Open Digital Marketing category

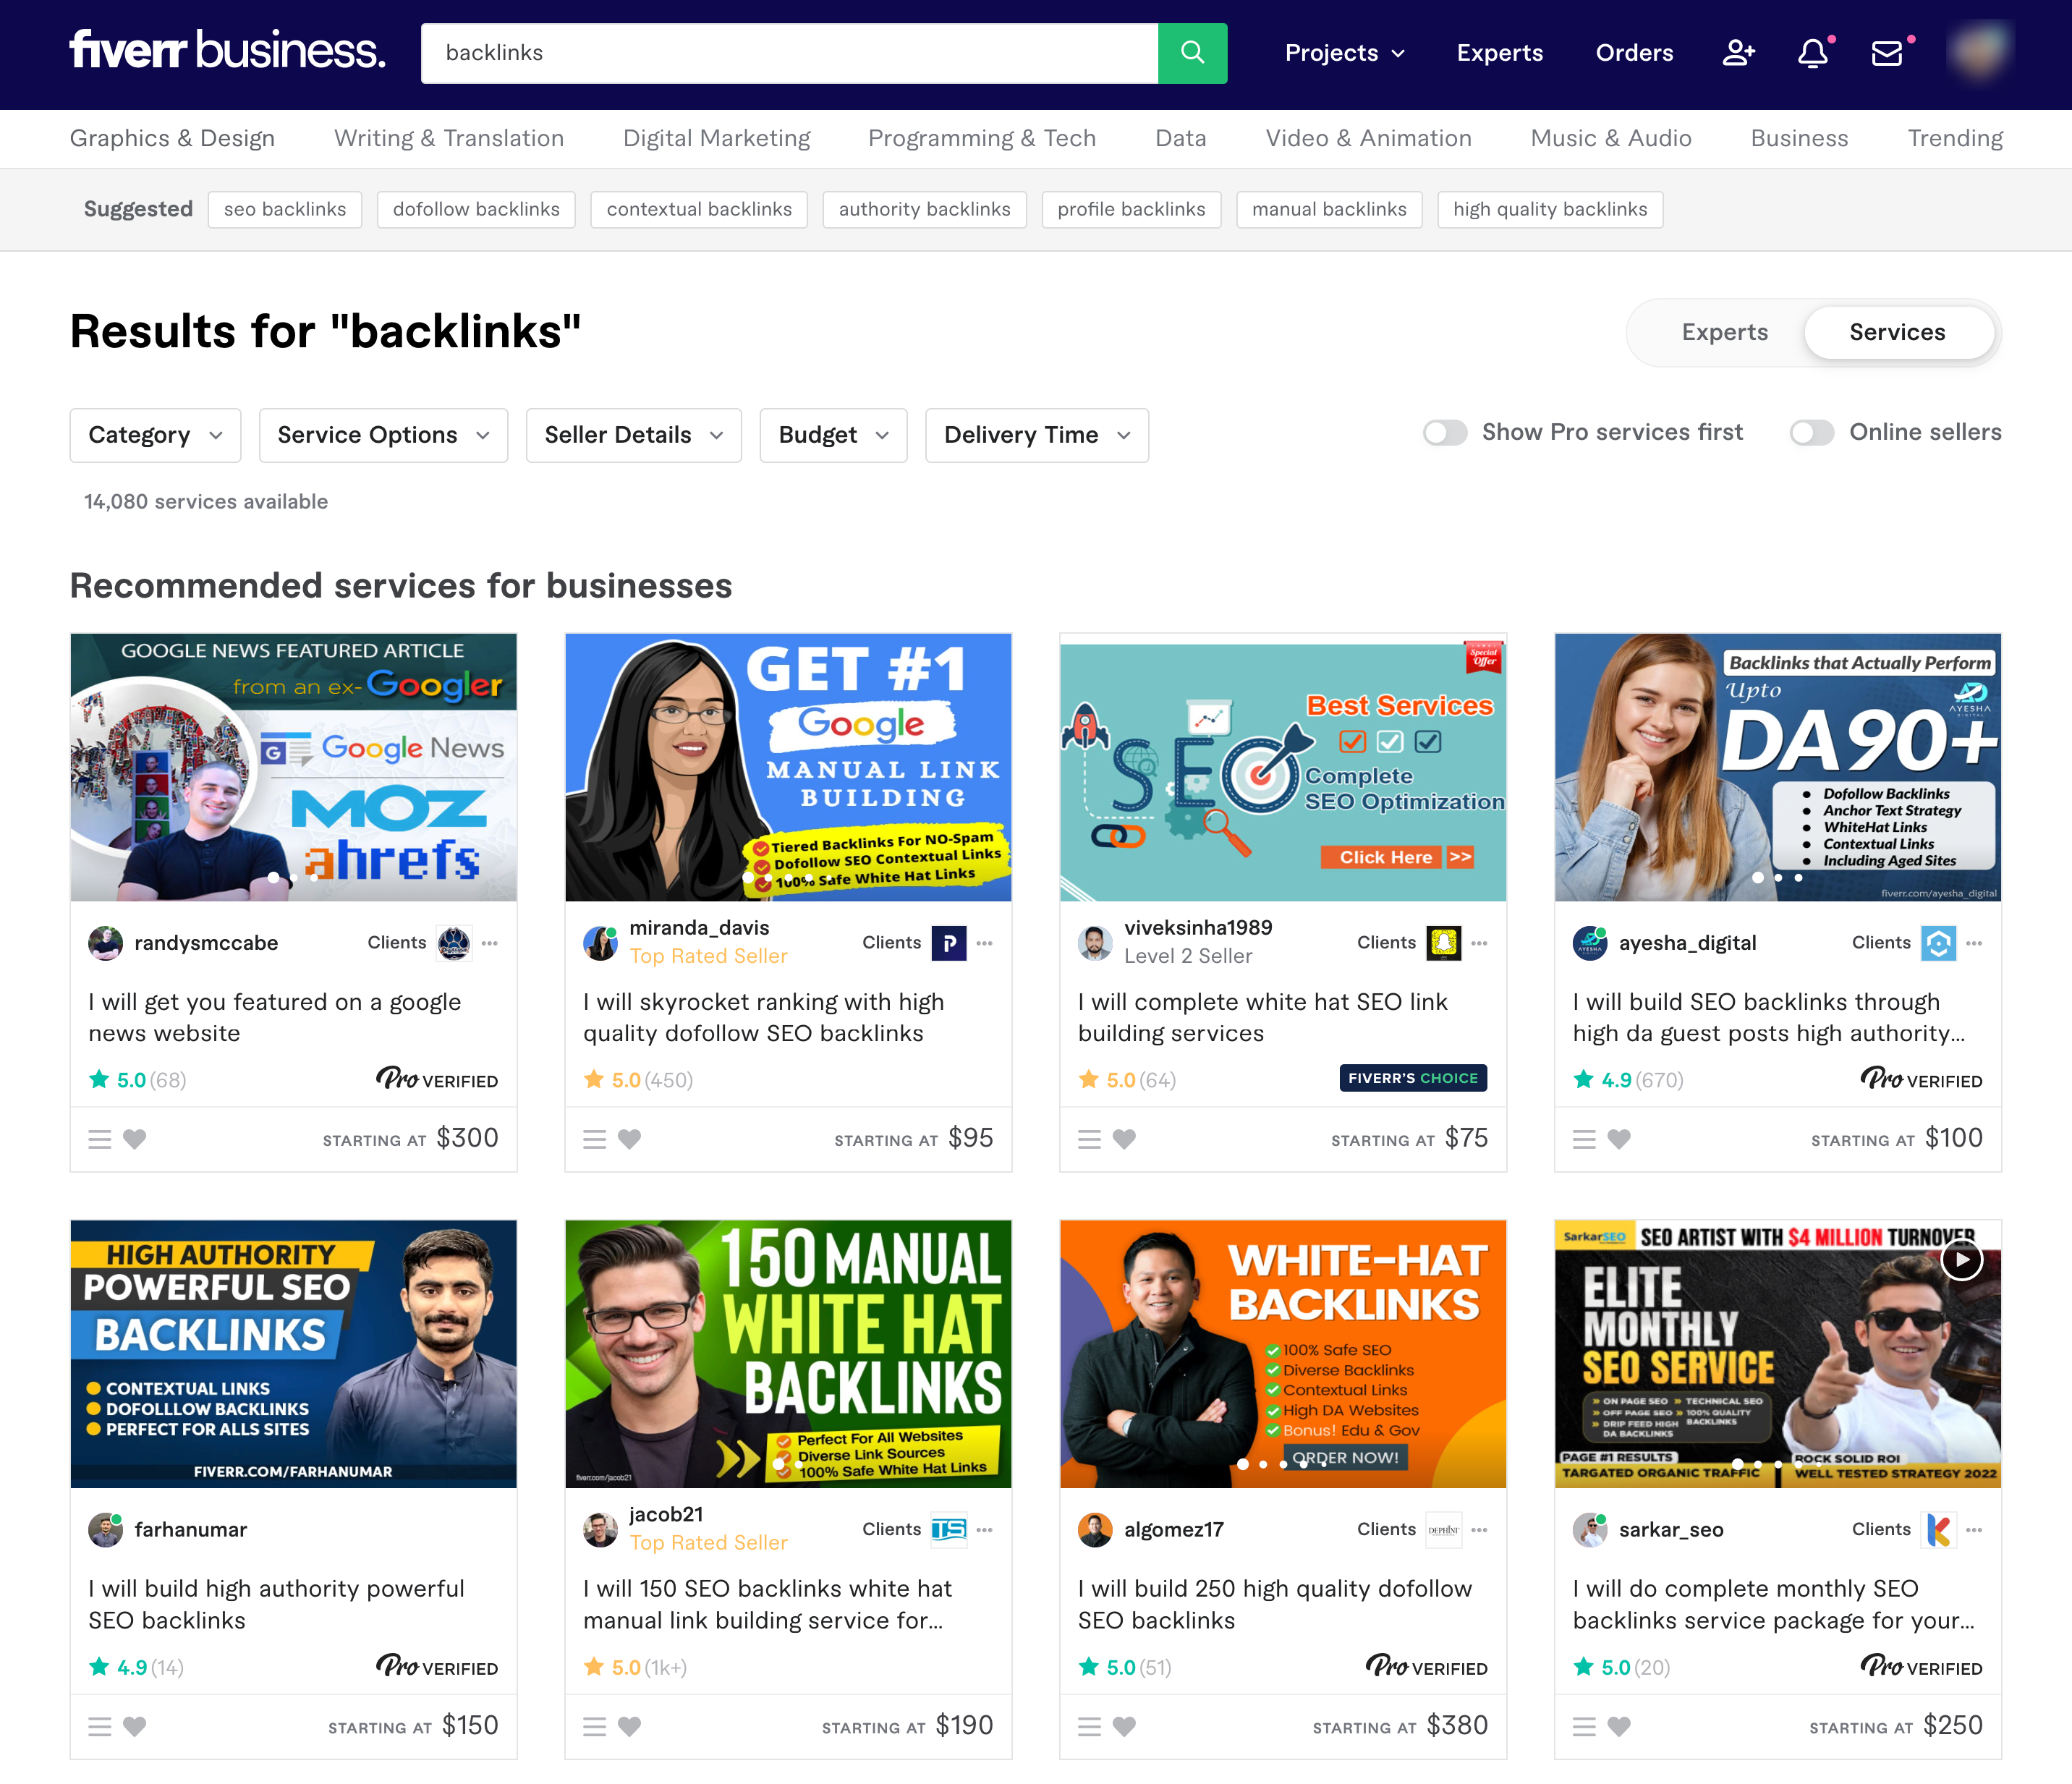click(716, 138)
